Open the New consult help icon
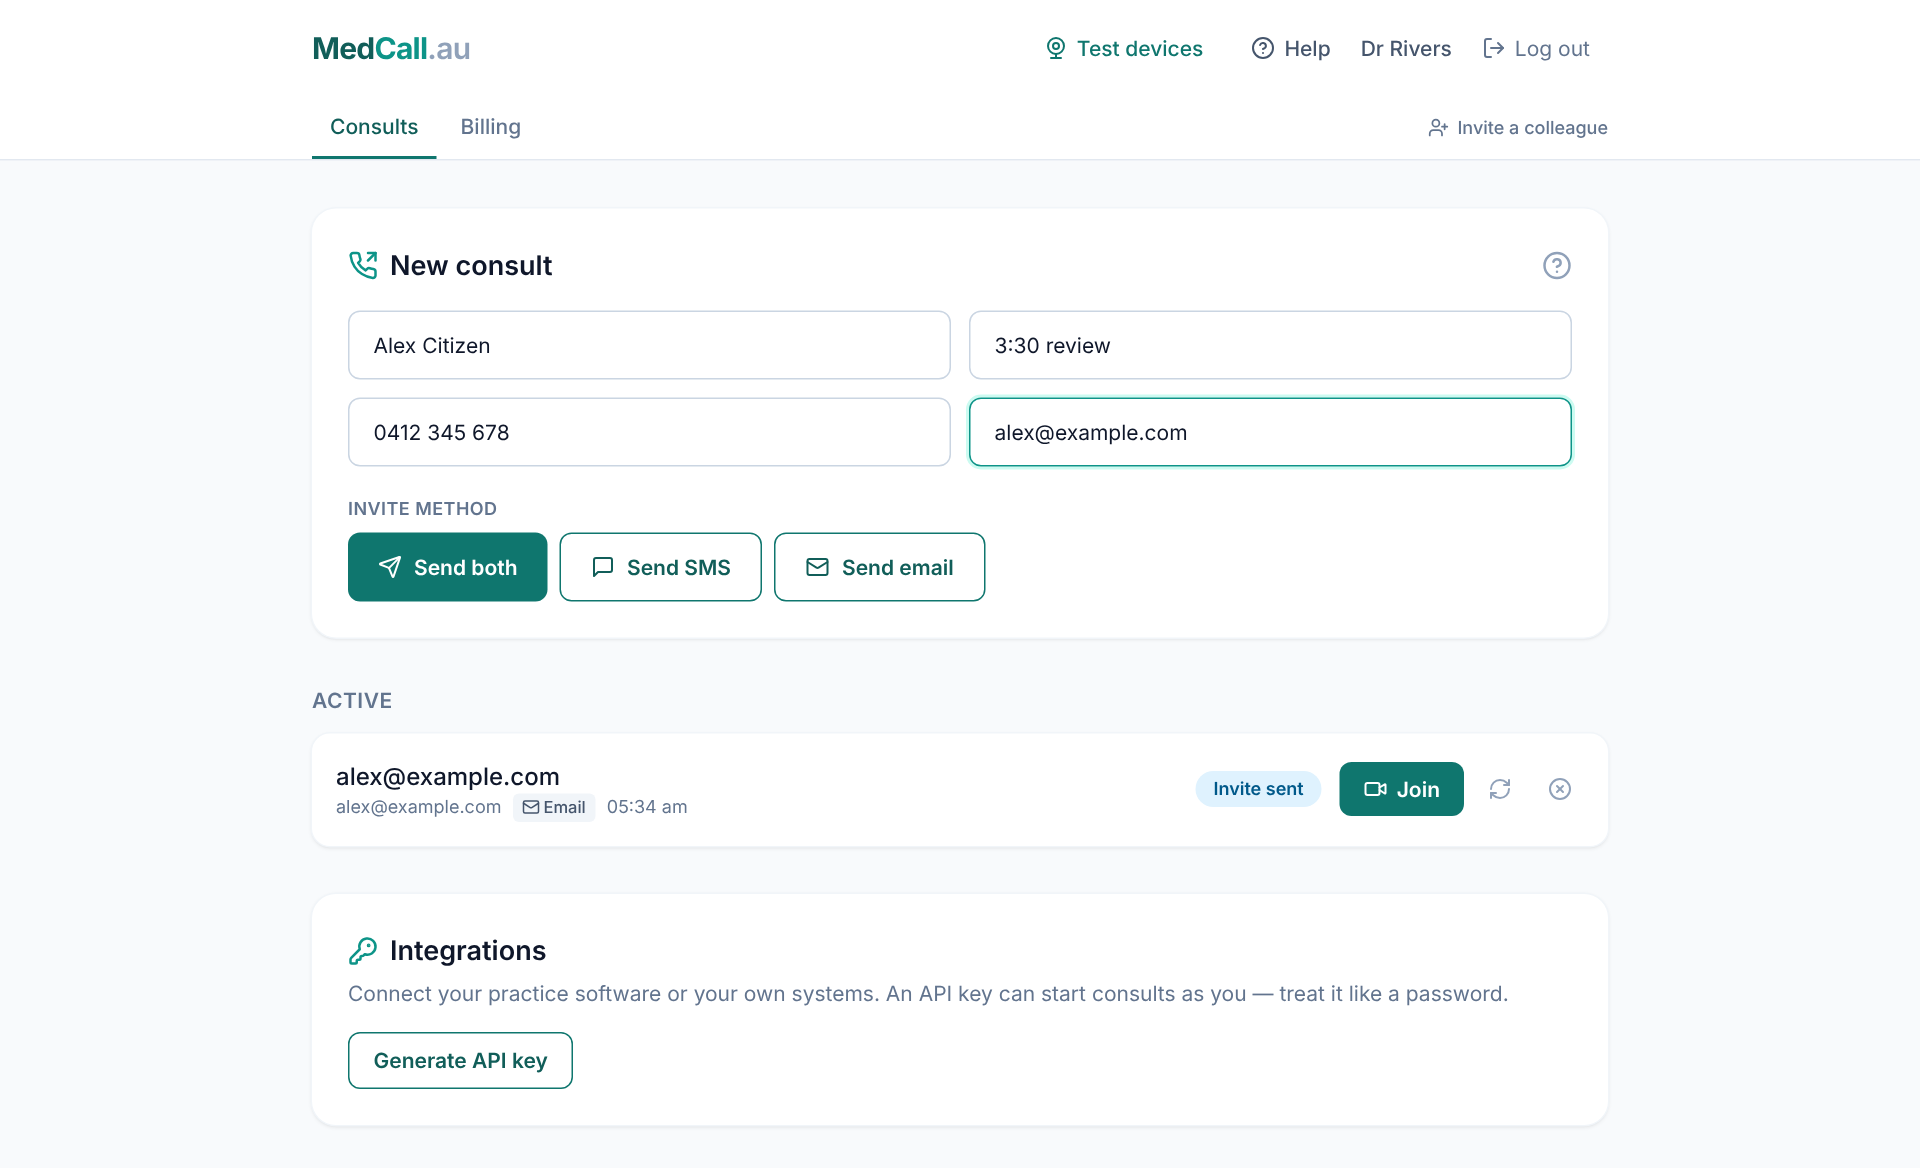The width and height of the screenshot is (1920, 1168). pos(1556,265)
